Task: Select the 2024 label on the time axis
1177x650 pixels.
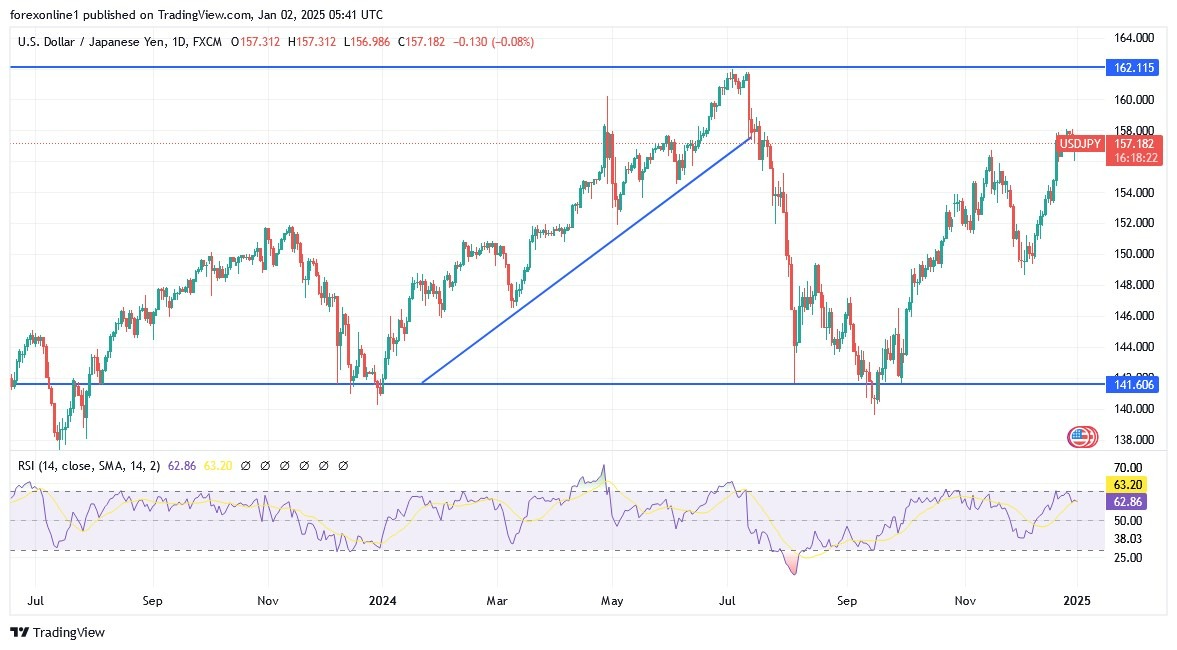Action: [382, 601]
